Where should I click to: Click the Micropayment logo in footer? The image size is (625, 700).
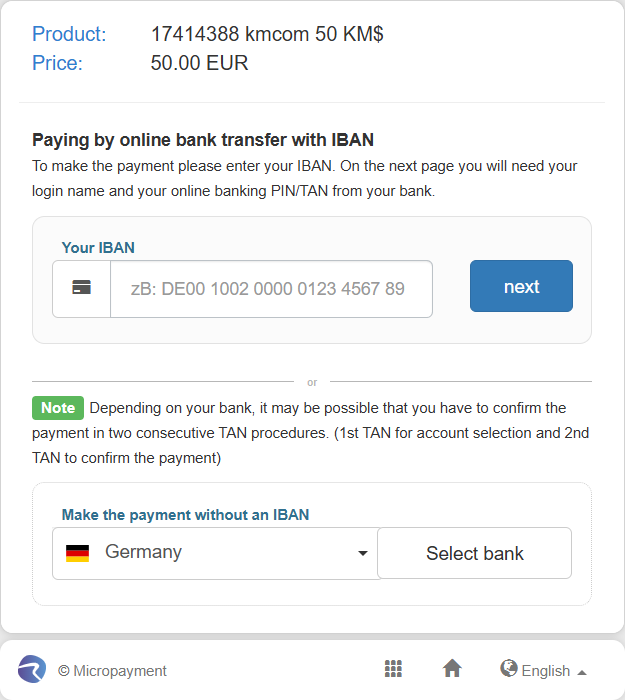click(x=32, y=669)
